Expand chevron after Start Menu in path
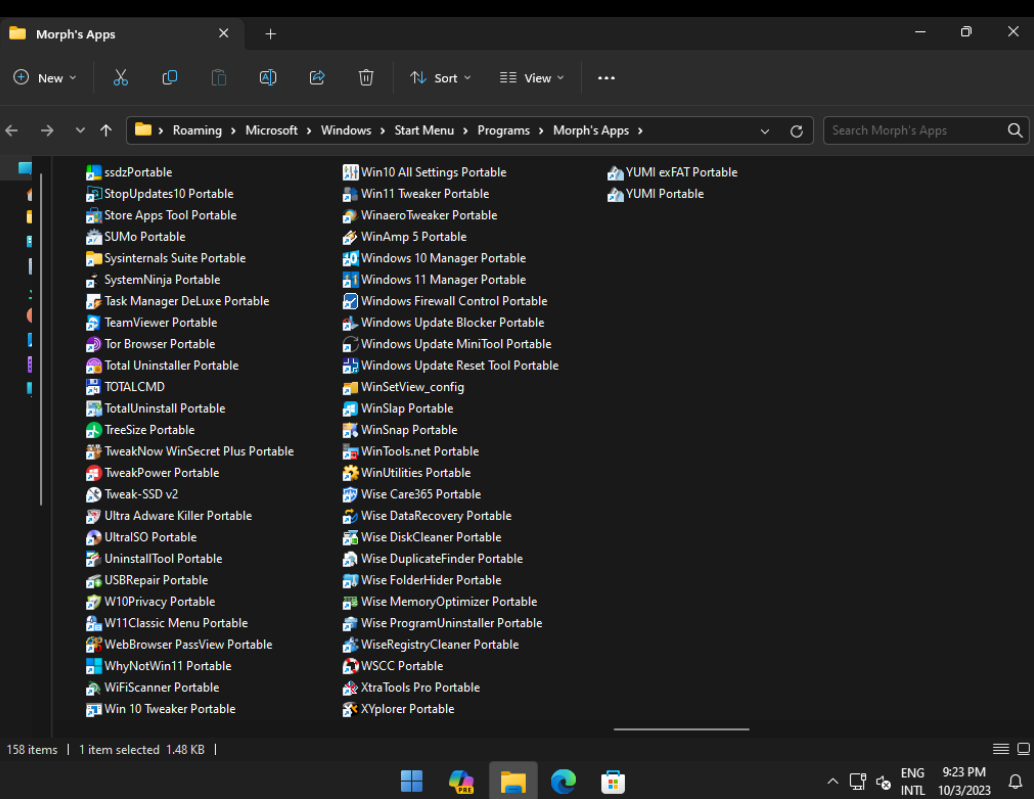 tap(465, 131)
